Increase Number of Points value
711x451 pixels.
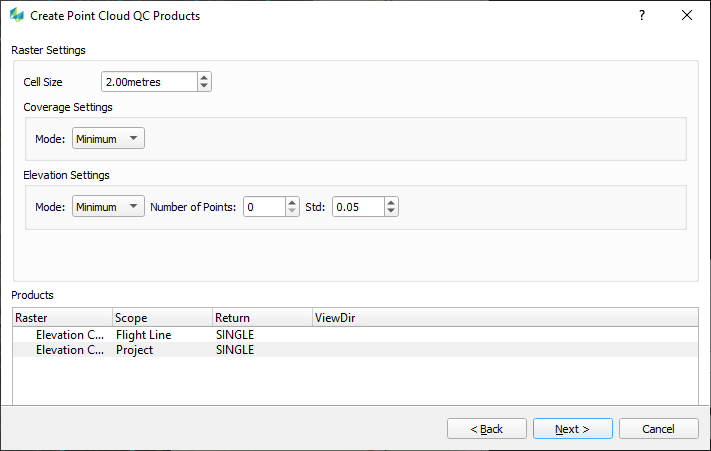[292, 202]
